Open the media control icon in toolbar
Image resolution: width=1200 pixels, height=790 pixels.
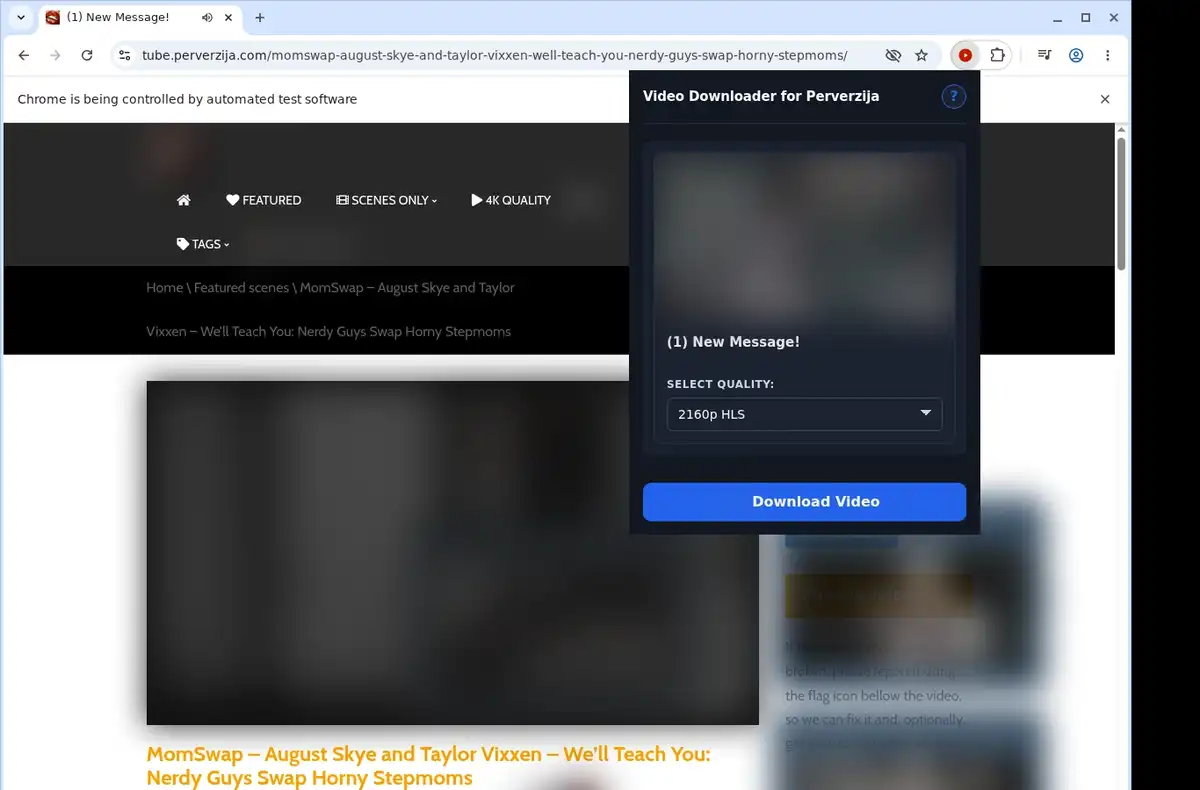click(x=1044, y=56)
